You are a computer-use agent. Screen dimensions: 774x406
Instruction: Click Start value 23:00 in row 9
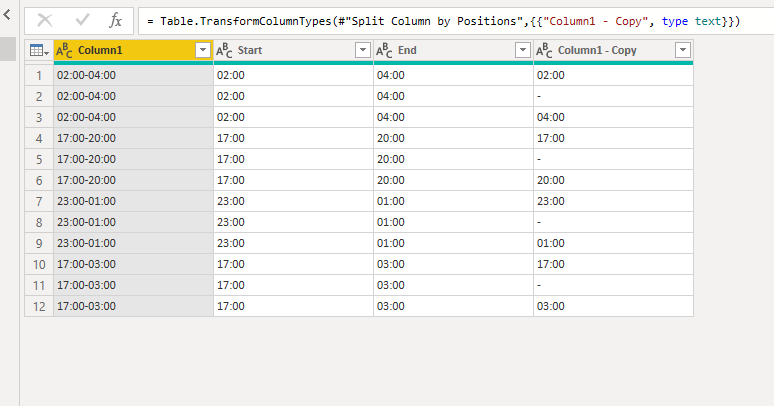click(x=293, y=243)
